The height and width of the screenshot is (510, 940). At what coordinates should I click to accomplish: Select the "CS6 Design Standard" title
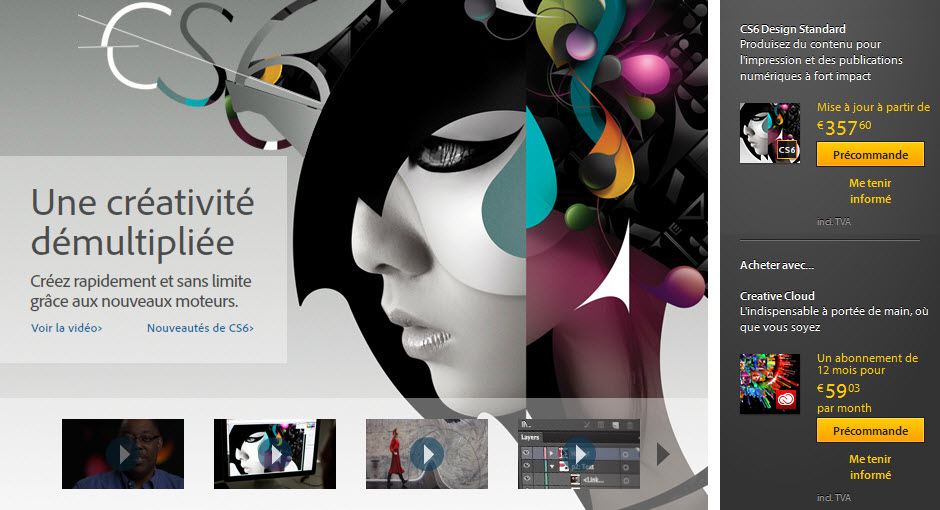tap(793, 29)
